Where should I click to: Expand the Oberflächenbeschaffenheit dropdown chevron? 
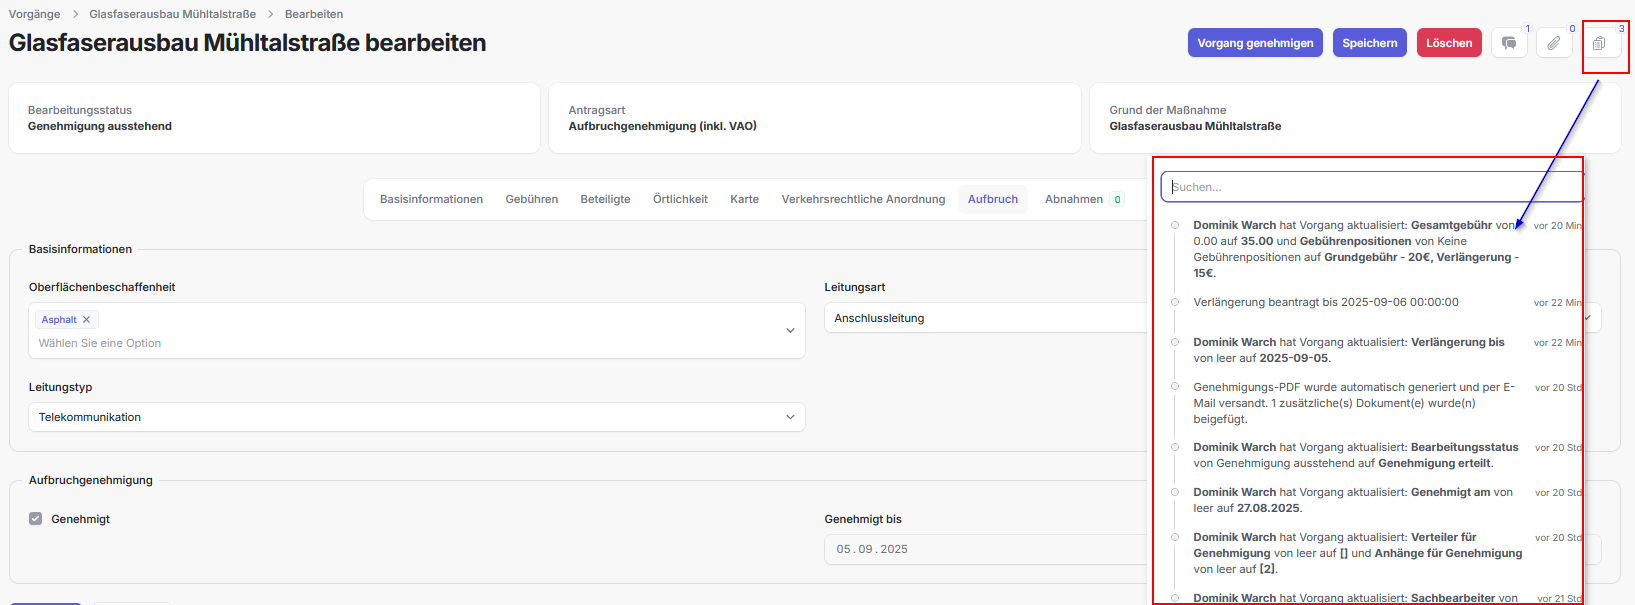coord(790,331)
